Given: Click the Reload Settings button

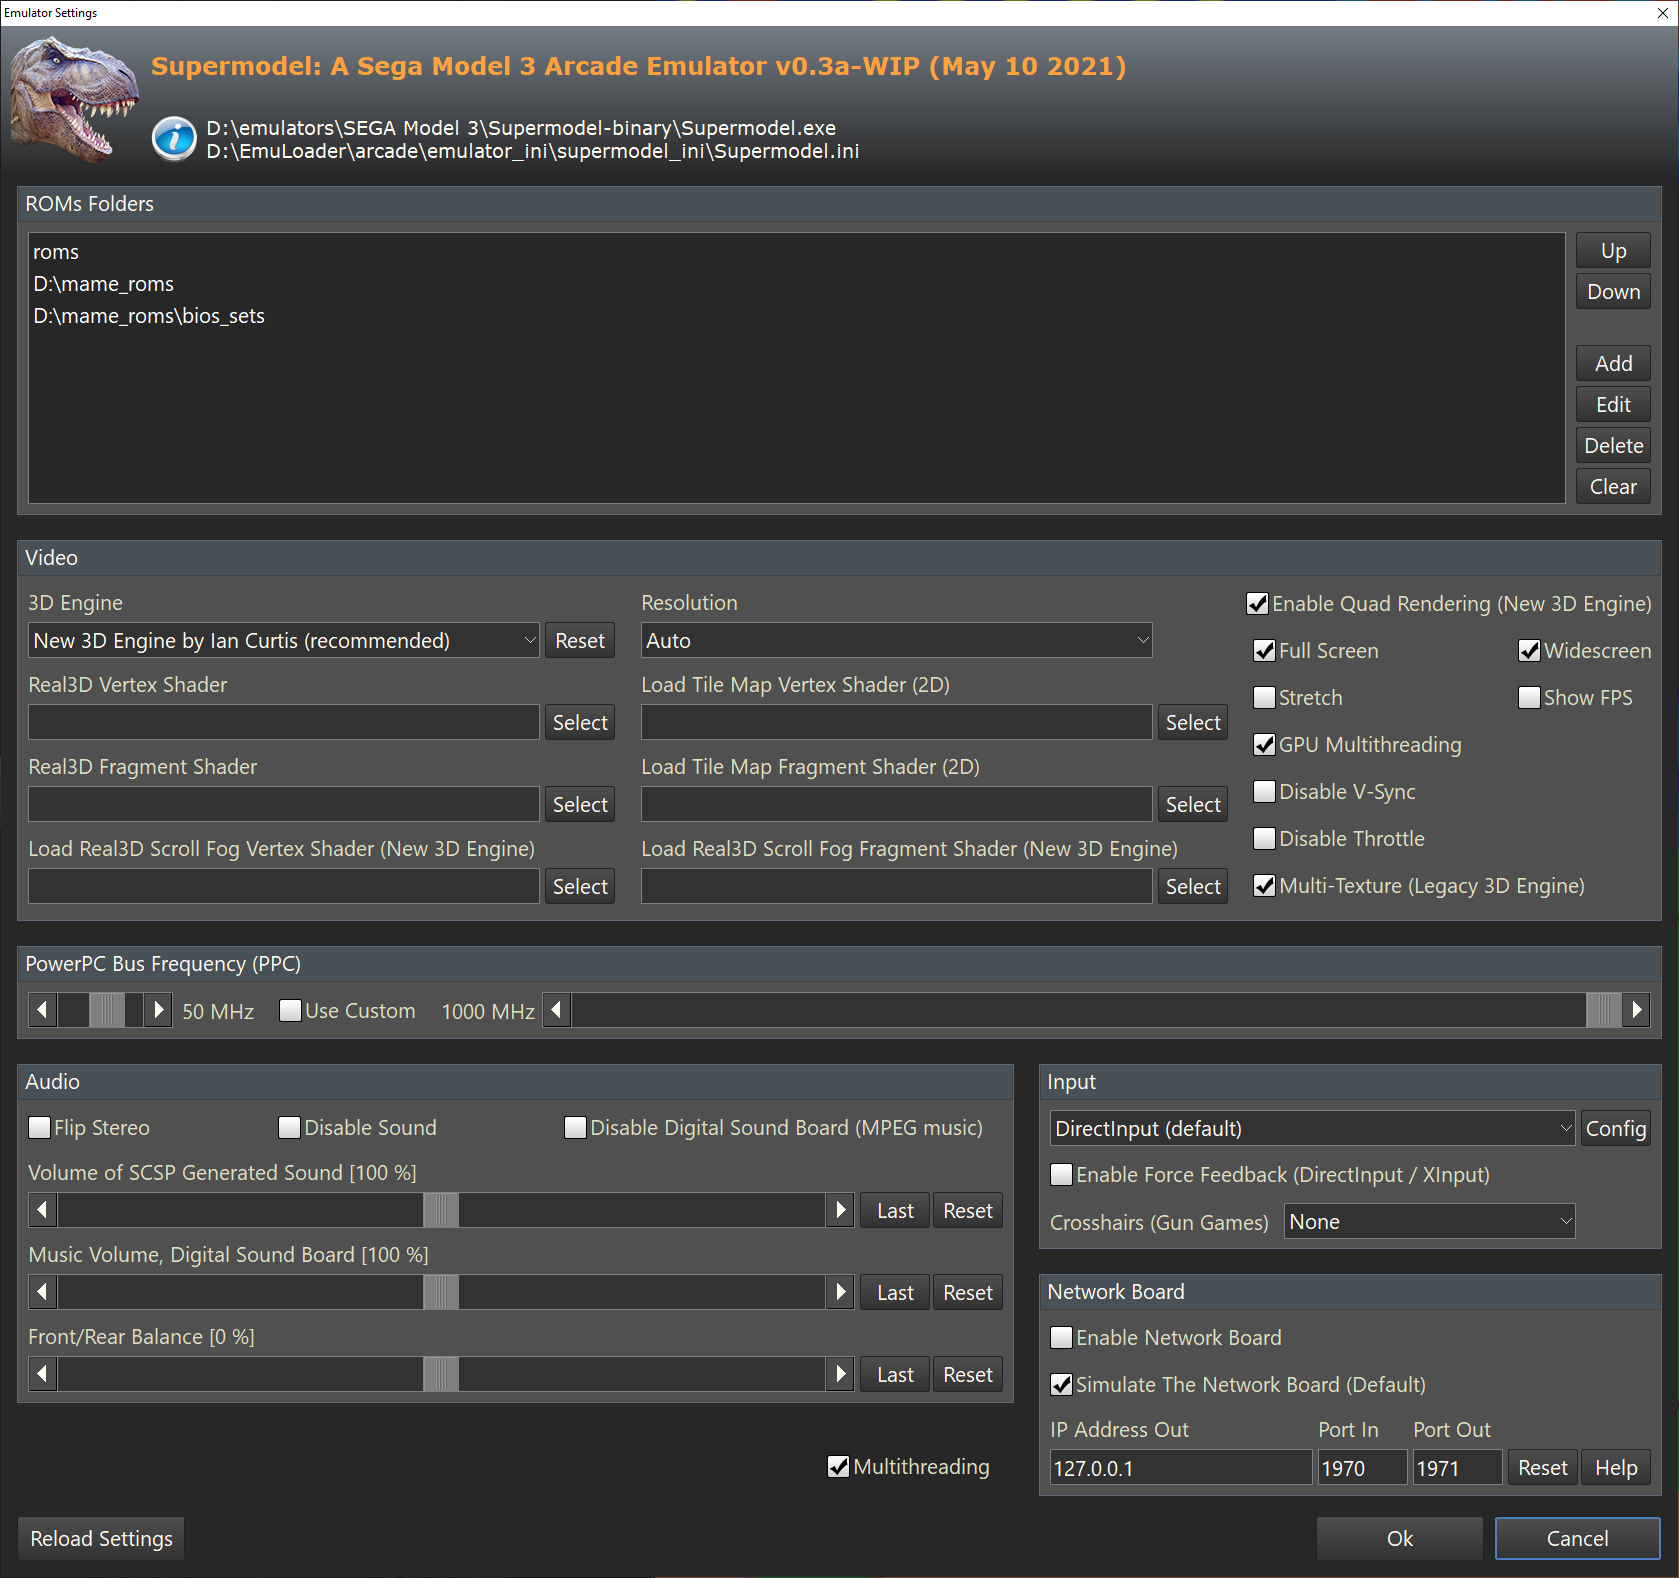Looking at the screenshot, I should (101, 1538).
